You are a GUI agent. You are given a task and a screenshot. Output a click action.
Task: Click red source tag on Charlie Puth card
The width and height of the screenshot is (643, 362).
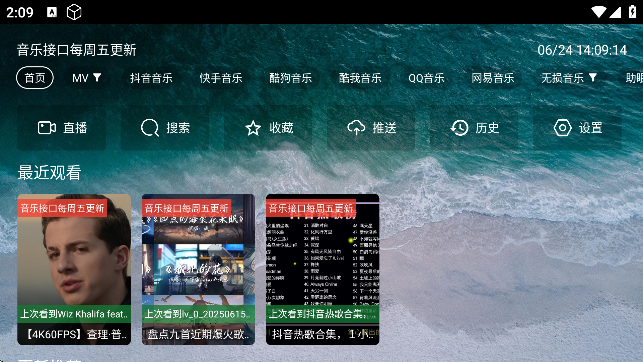click(x=62, y=208)
